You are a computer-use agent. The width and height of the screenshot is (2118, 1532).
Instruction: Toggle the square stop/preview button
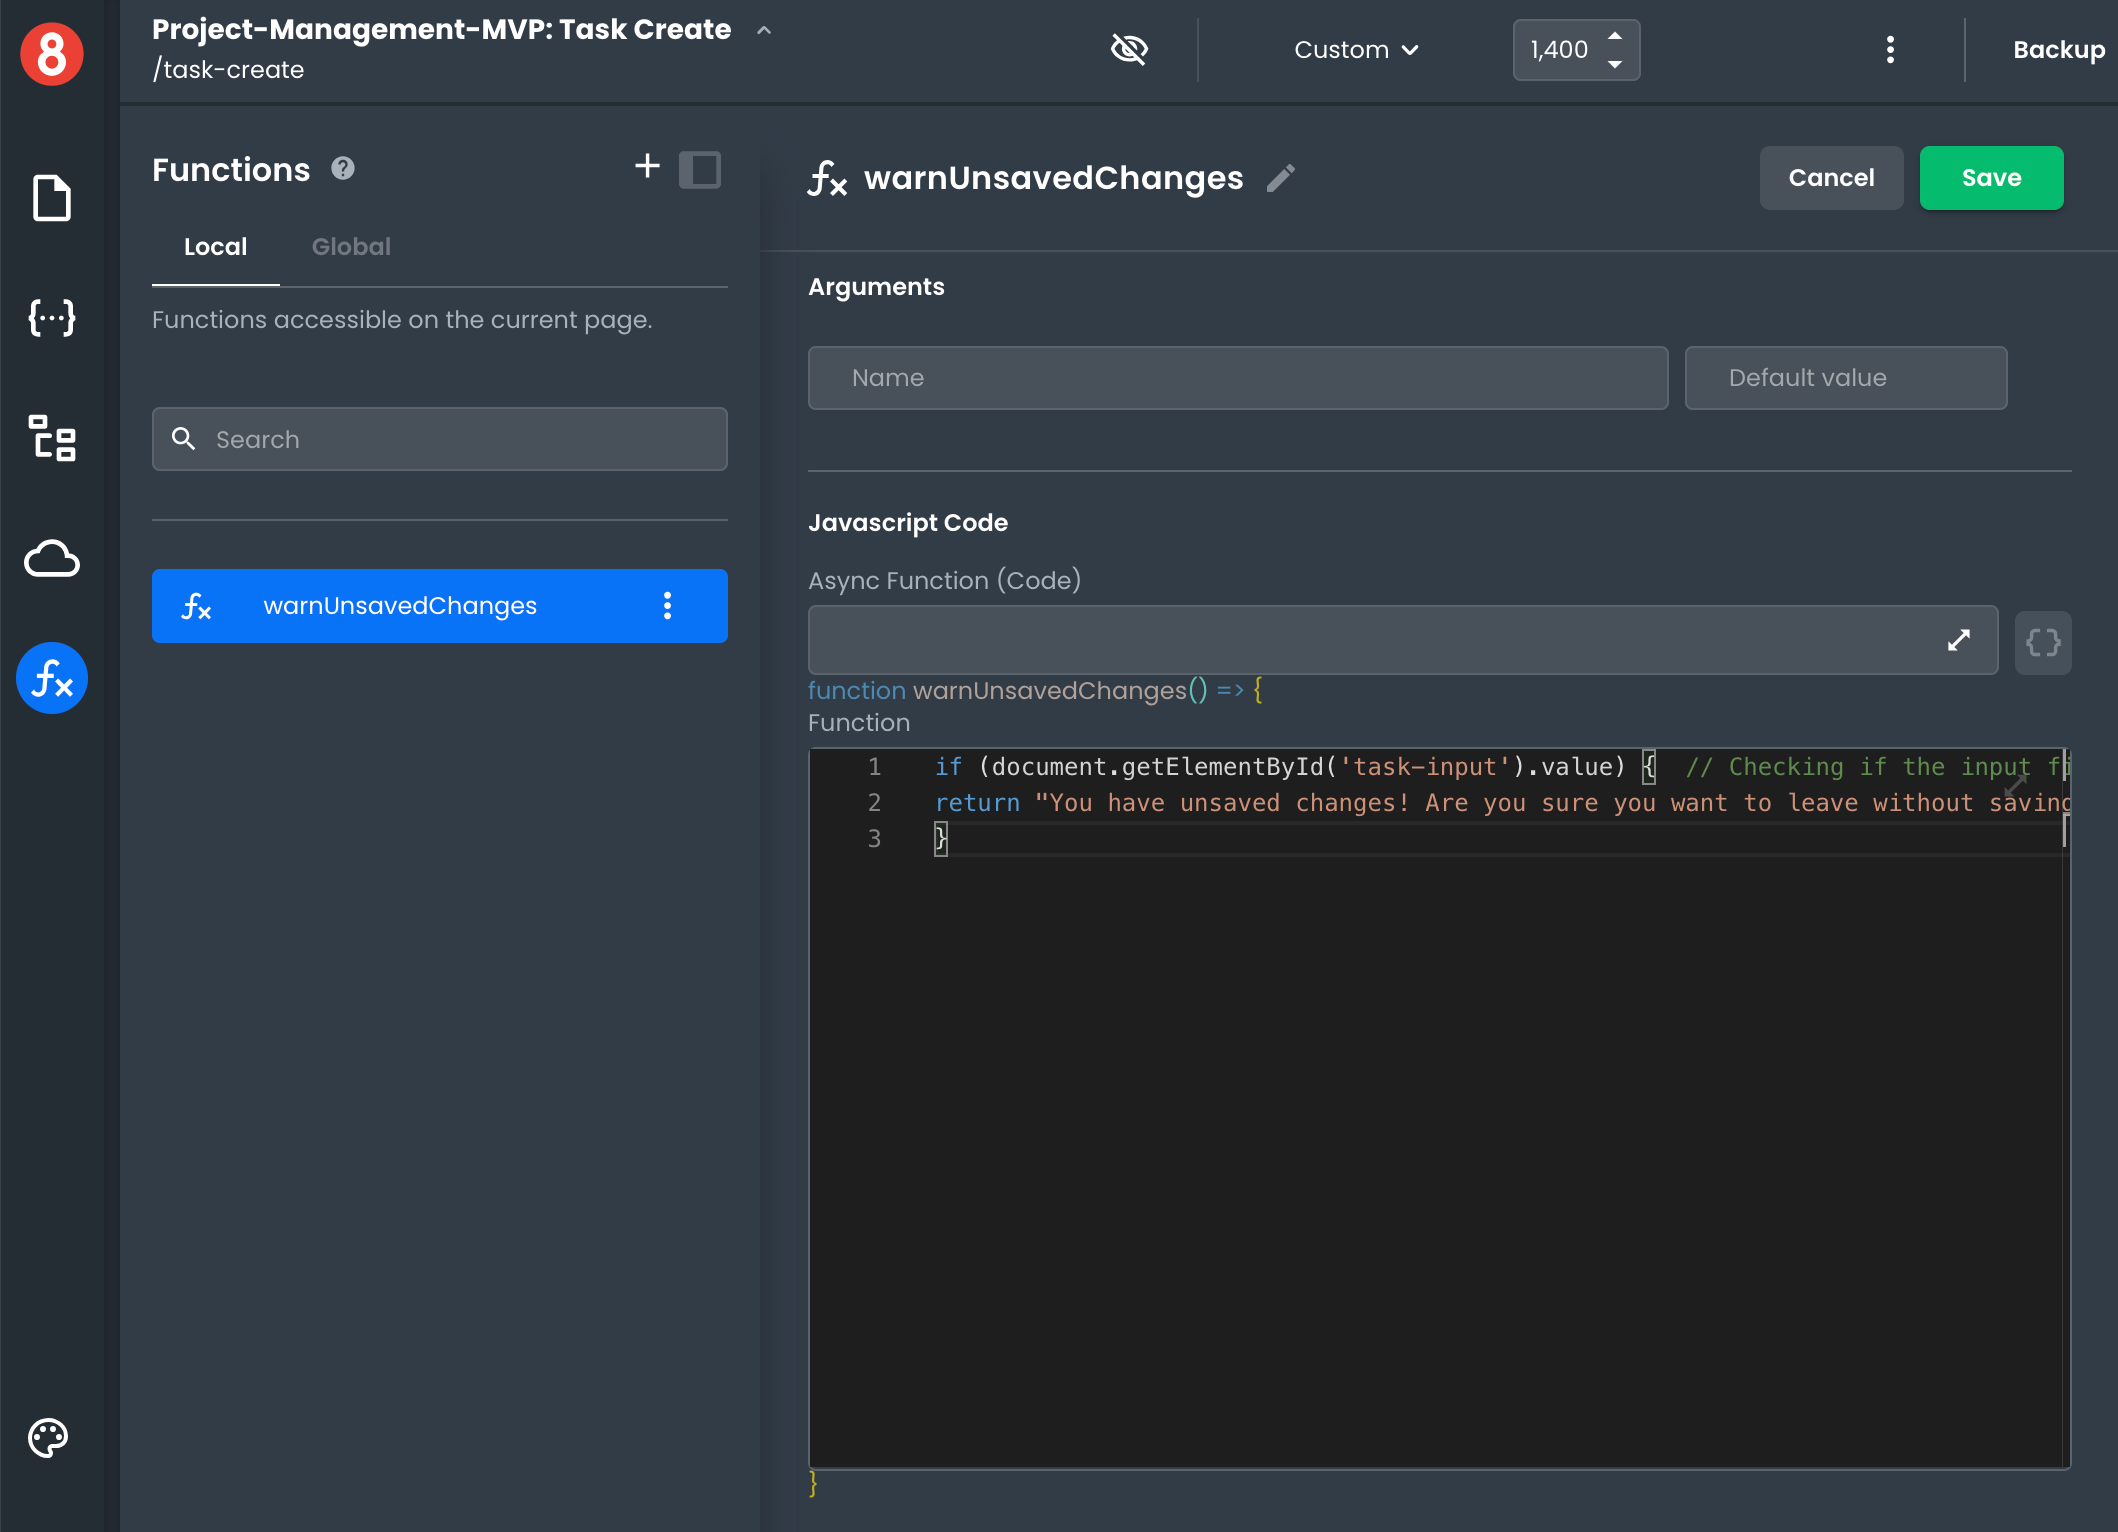(699, 169)
